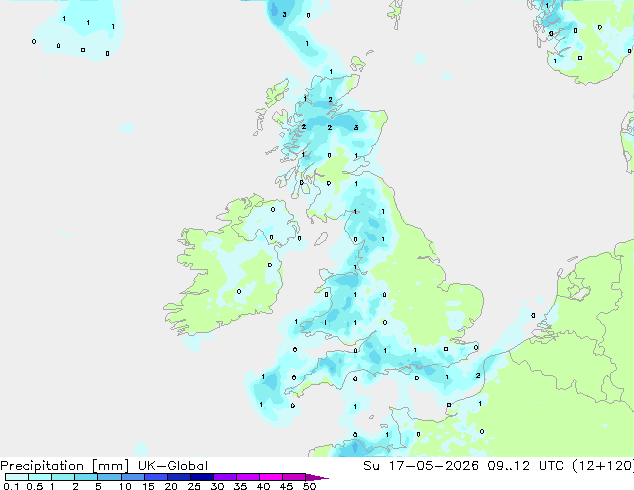Viewport: 634px width, 490px height.
Task: Click the '25' legend tick label
Action: click(194, 486)
